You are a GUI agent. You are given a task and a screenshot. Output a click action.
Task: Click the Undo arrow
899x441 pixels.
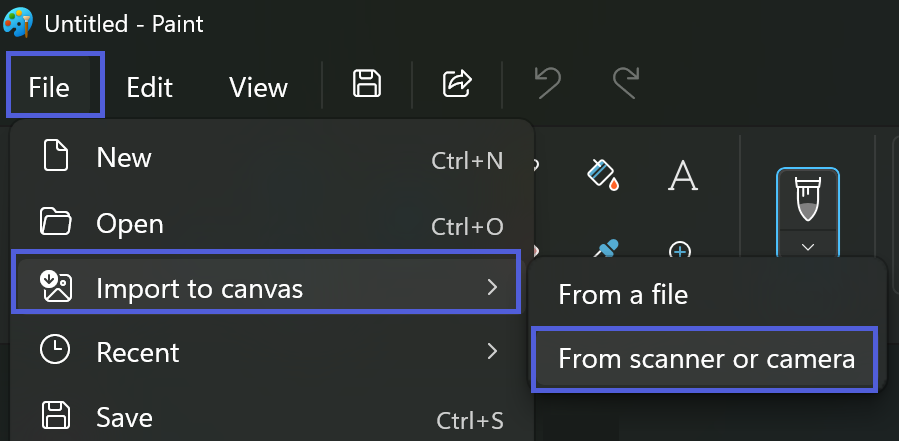[x=547, y=85]
